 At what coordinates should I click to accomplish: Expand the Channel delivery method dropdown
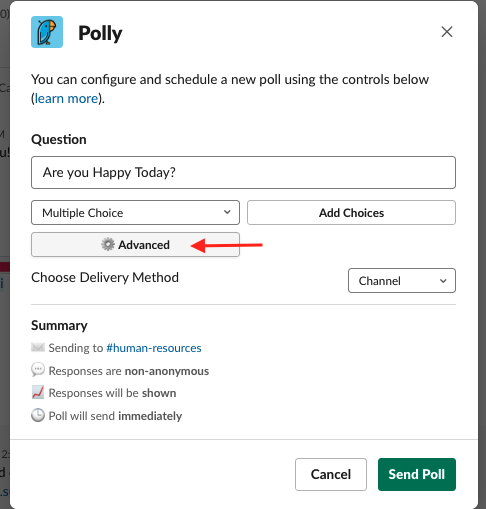tap(402, 281)
